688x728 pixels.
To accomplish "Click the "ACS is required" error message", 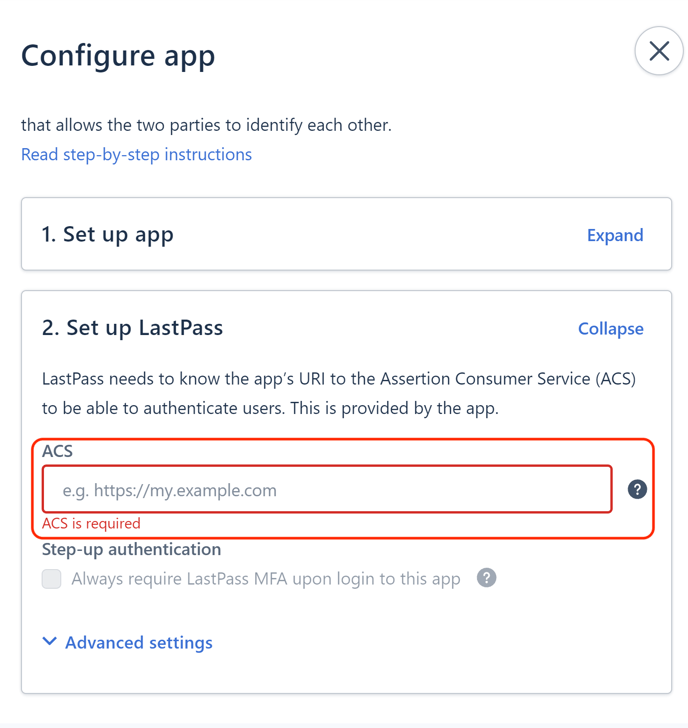I will pyautogui.click(x=91, y=523).
